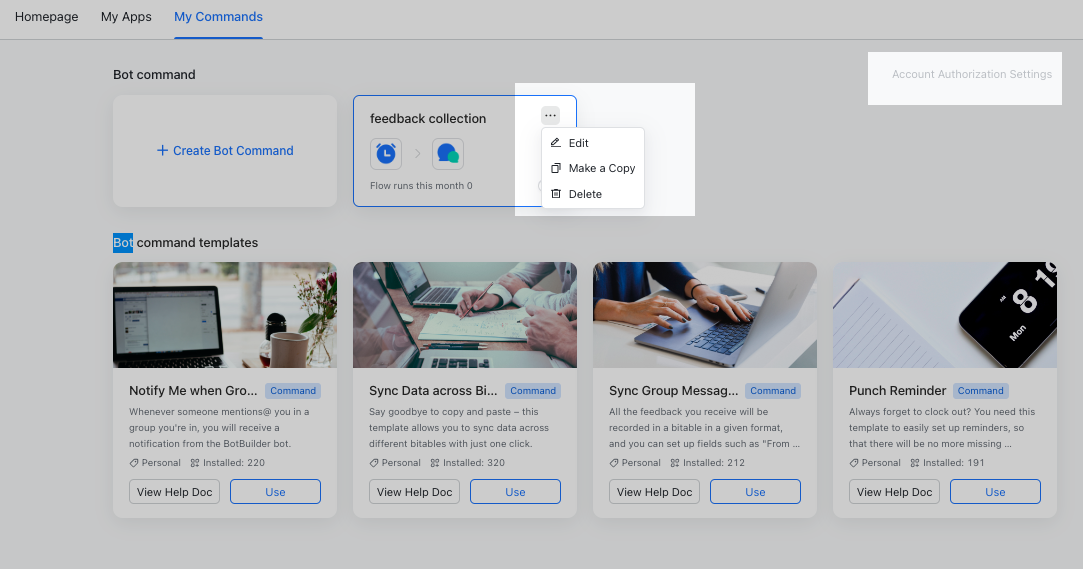Open the Notify Me template laptop thumbnail
This screenshot has width=1083, height=569.
tap(225, 315)
